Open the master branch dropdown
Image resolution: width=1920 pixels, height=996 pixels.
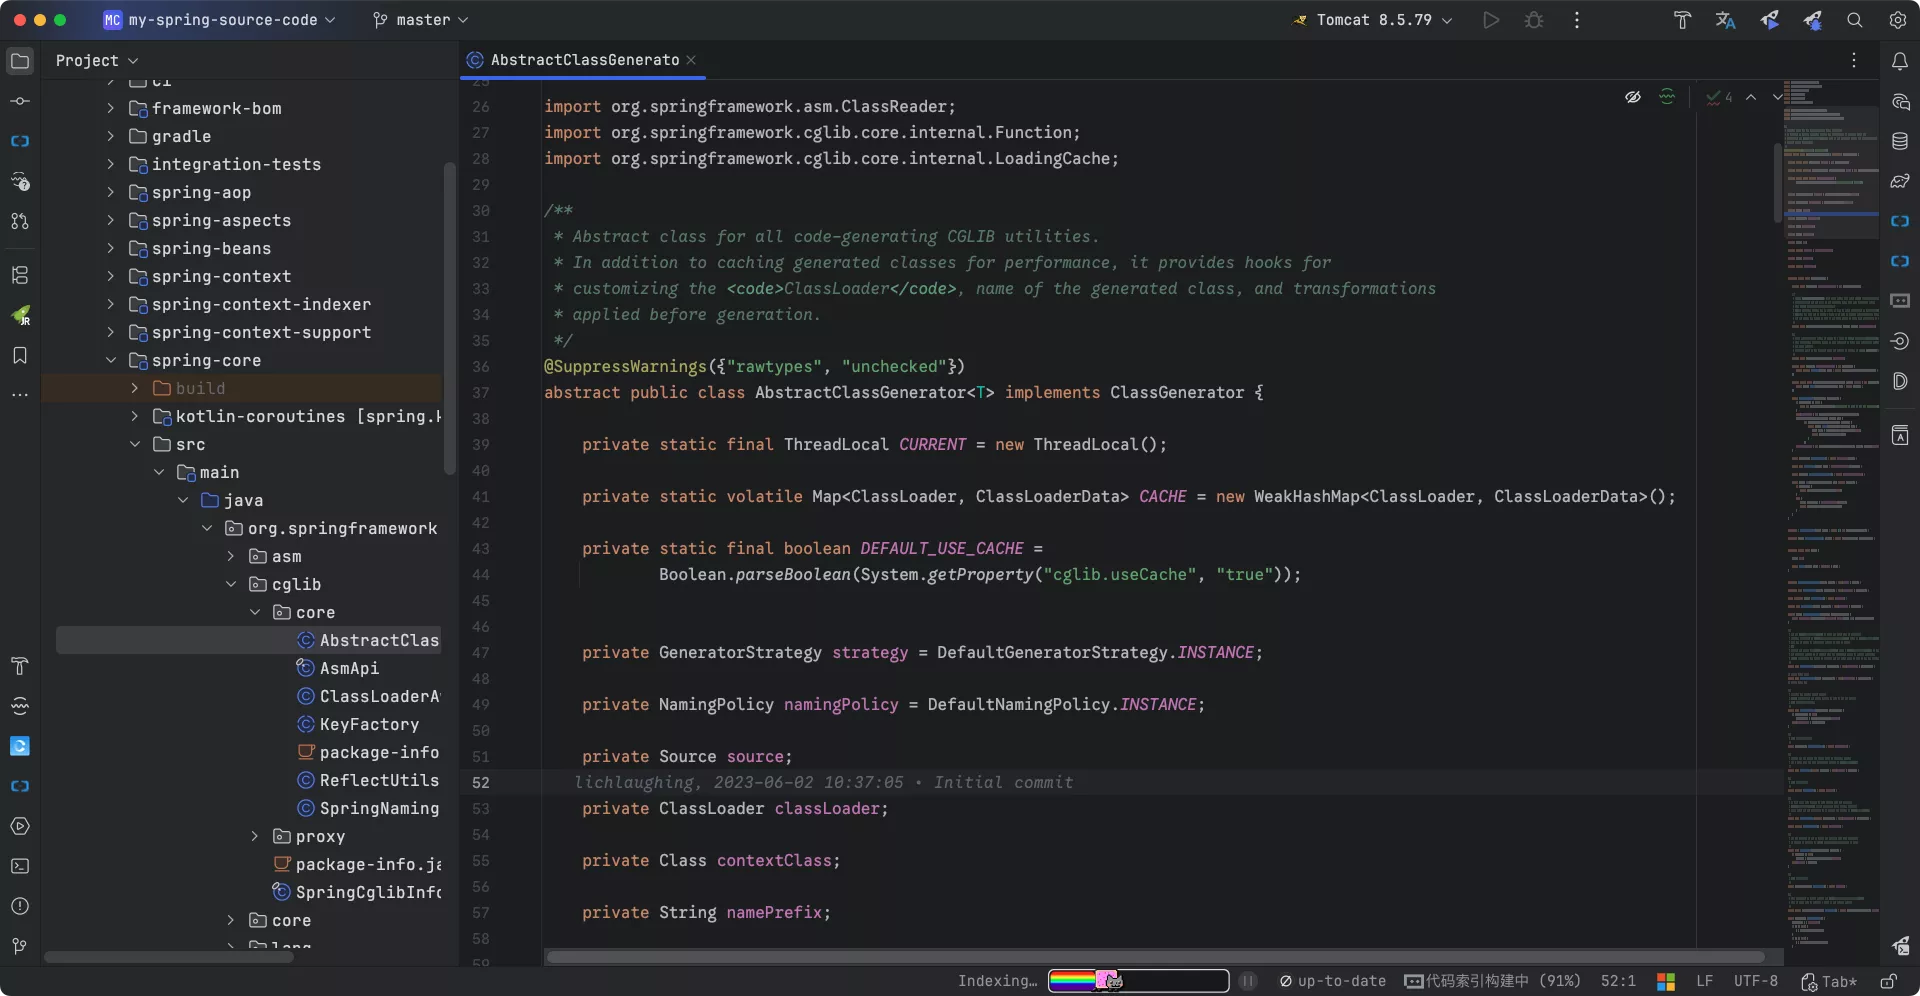[421, 20]
